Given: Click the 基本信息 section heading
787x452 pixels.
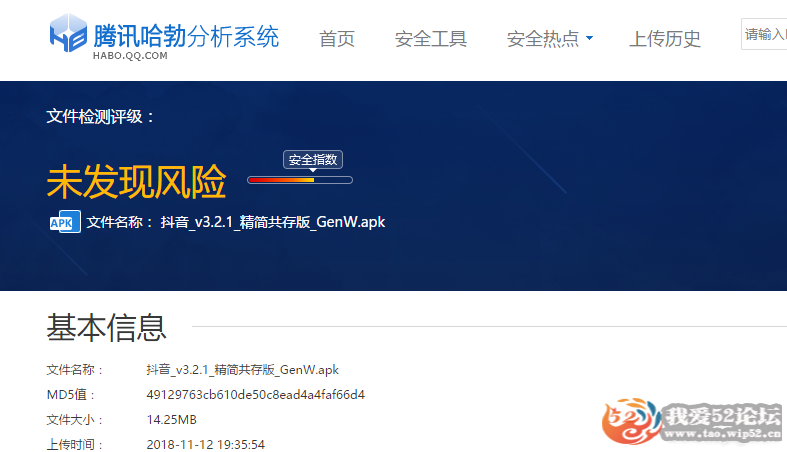Looking at the screenshot, I should [x=106, y=328].
